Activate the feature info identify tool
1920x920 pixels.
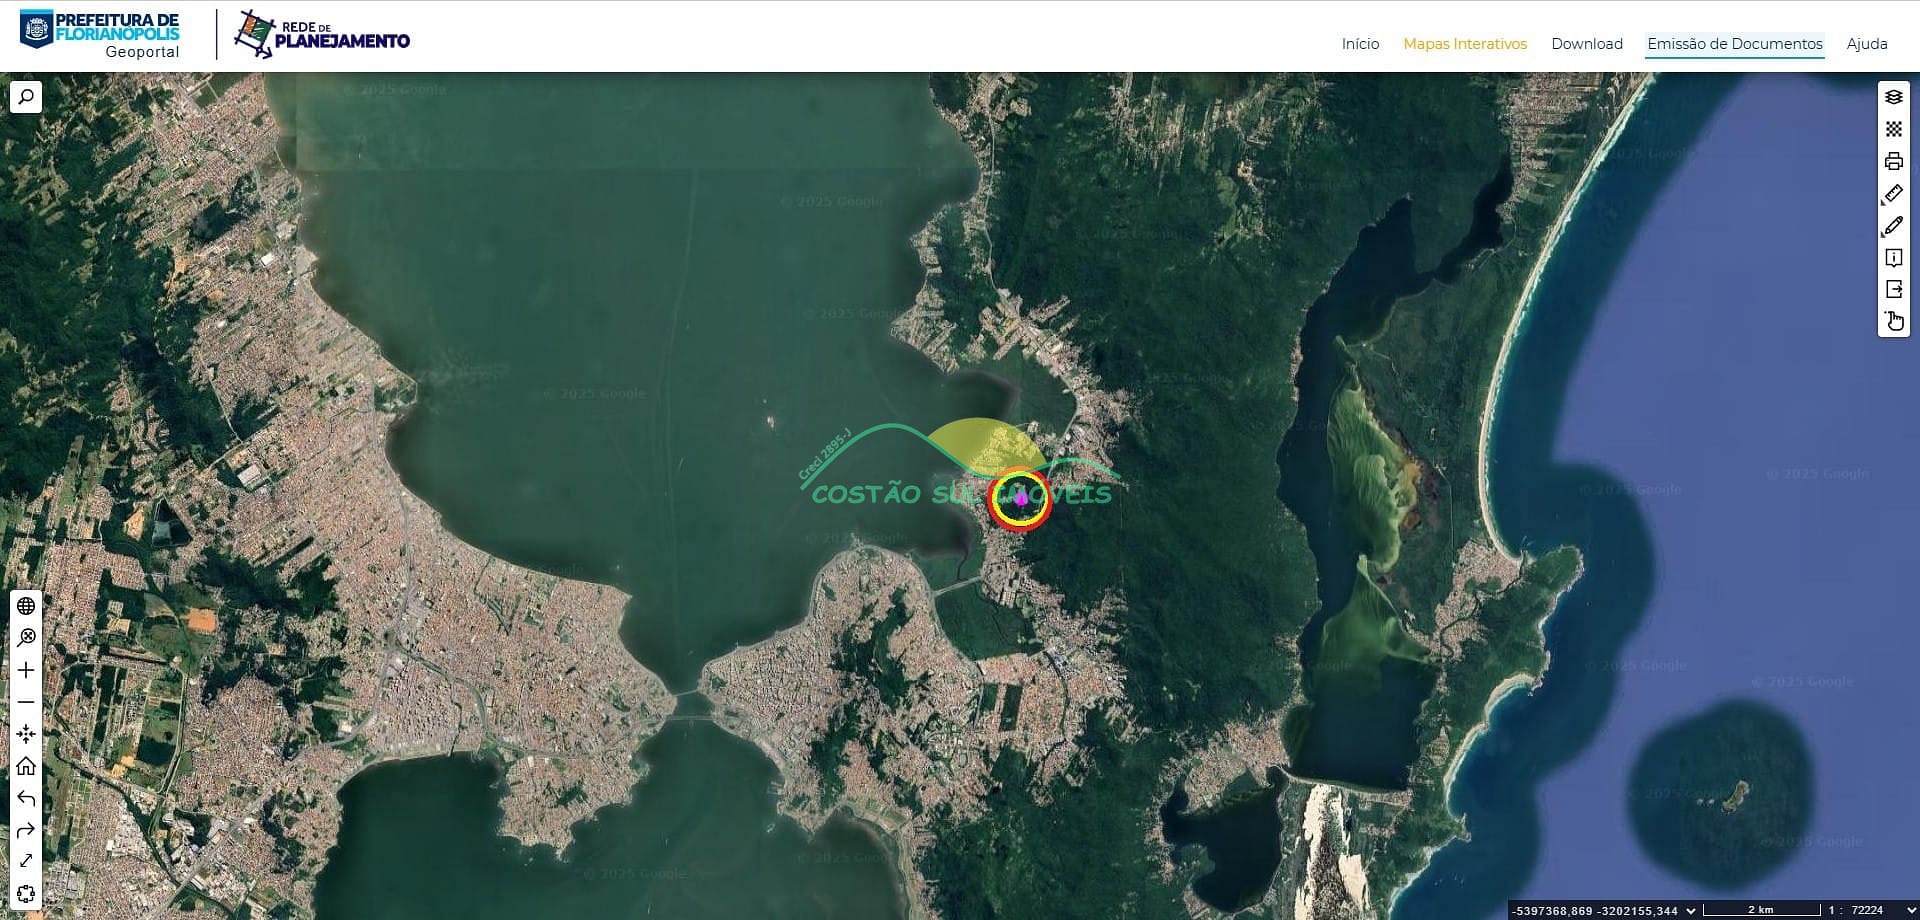coord(1893,258)
